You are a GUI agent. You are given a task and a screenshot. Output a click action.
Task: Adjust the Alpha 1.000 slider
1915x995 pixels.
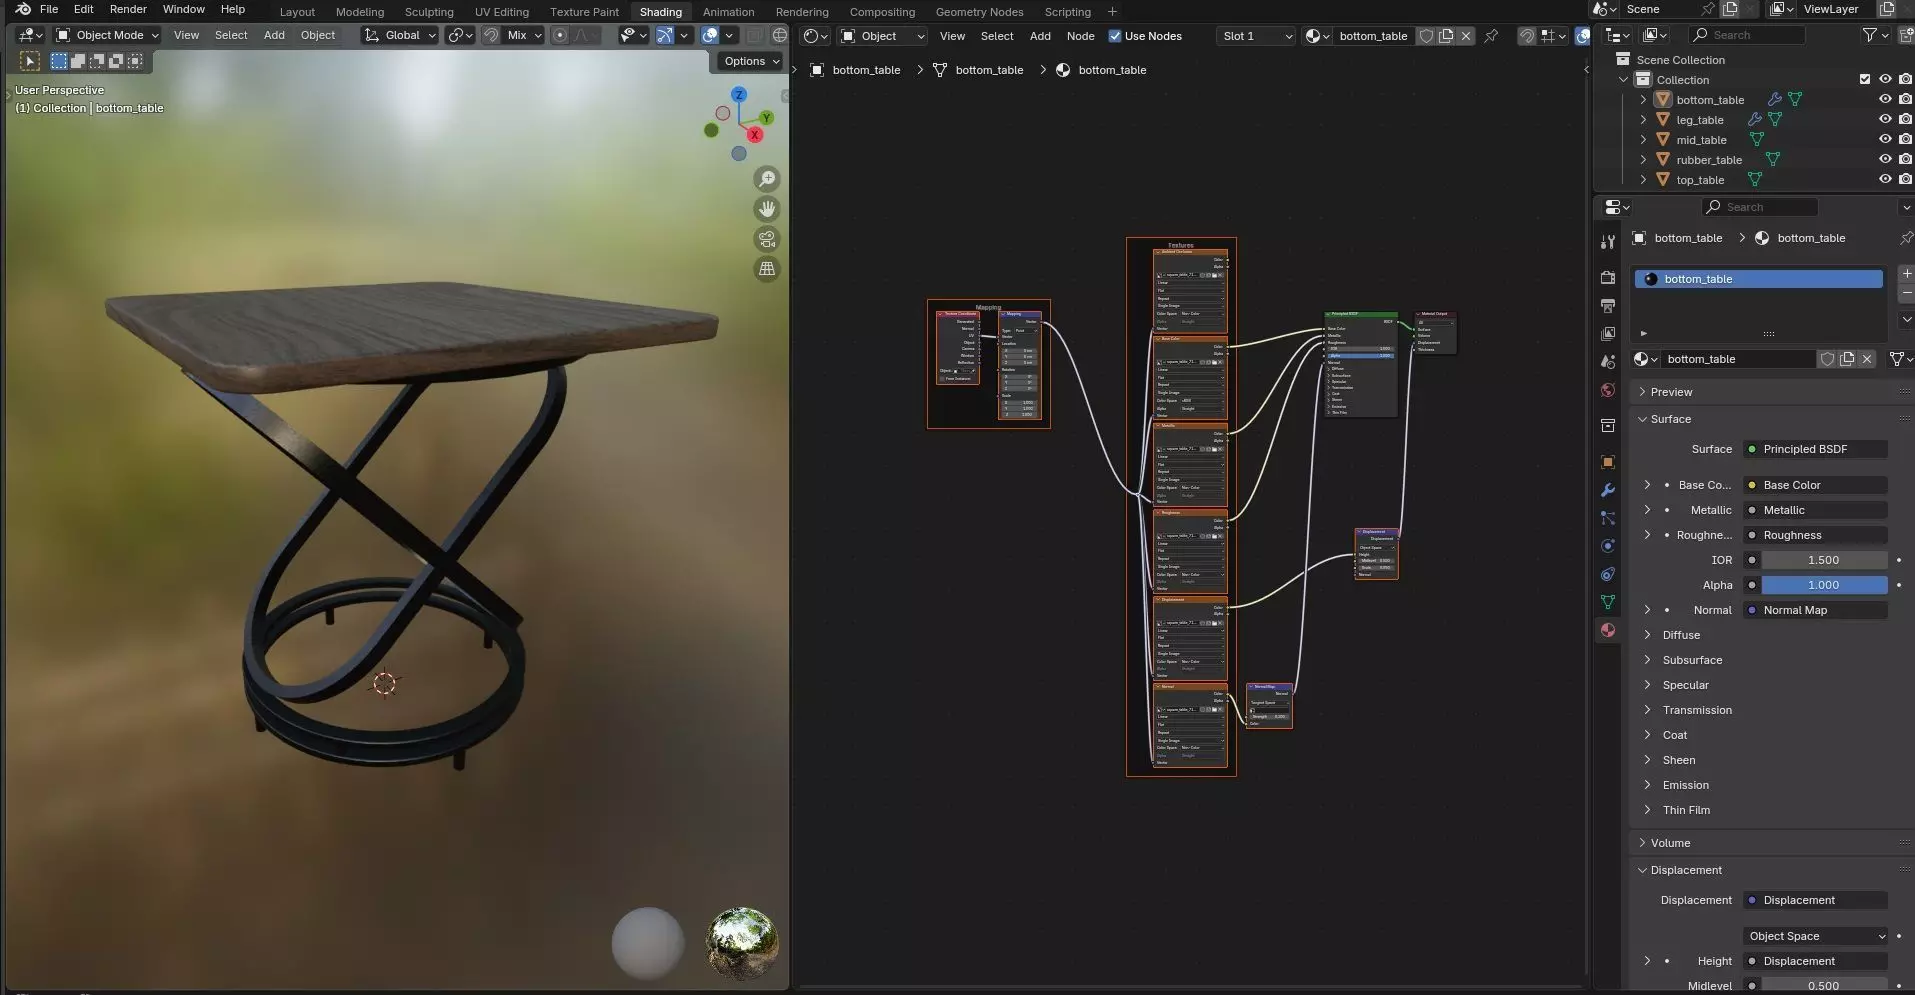1824,585
